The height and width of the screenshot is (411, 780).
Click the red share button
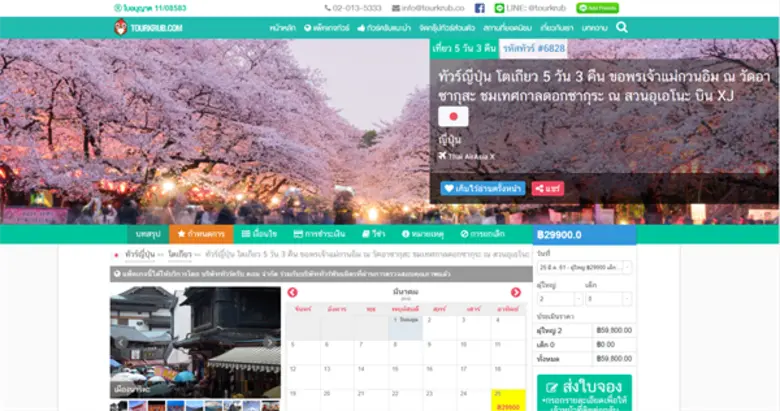[547, 188]
